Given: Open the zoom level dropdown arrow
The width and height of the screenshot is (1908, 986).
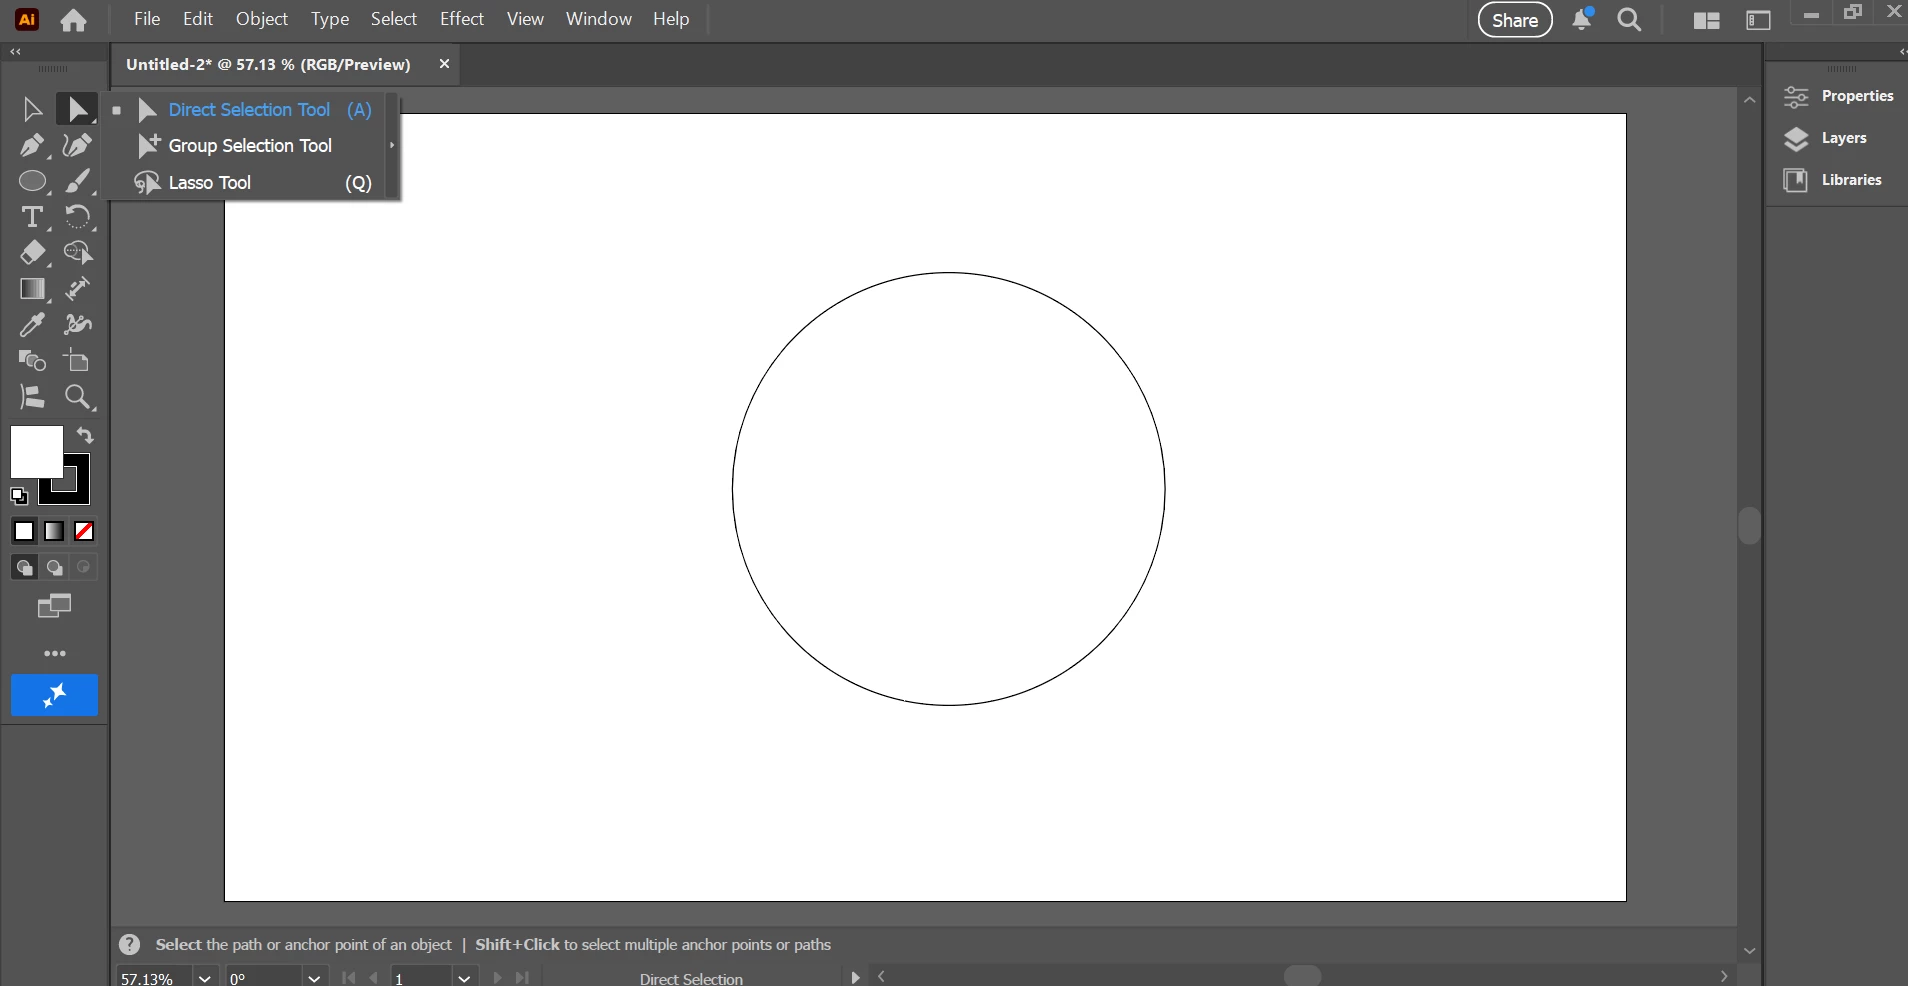Looking at the screenshot, I should tap(204, 978).
